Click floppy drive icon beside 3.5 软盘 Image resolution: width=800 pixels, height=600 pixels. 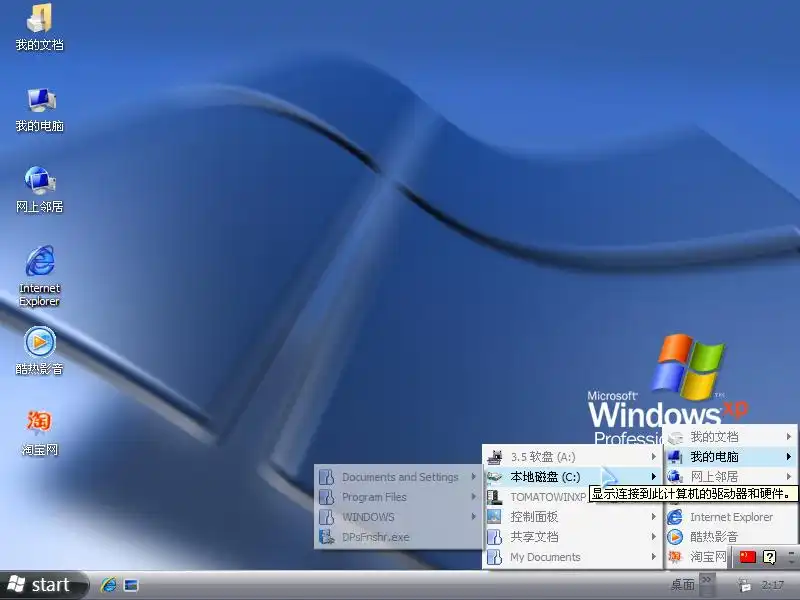coord(494,457)
